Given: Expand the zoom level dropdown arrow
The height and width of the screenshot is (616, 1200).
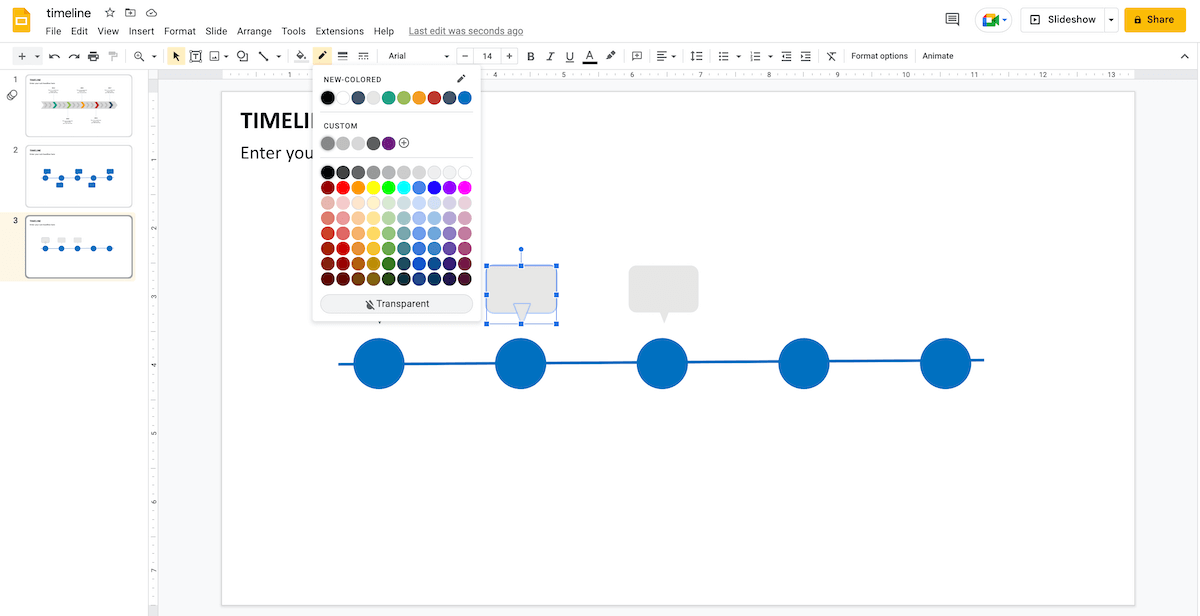Looking at the screenshot, I should (154, 56).
